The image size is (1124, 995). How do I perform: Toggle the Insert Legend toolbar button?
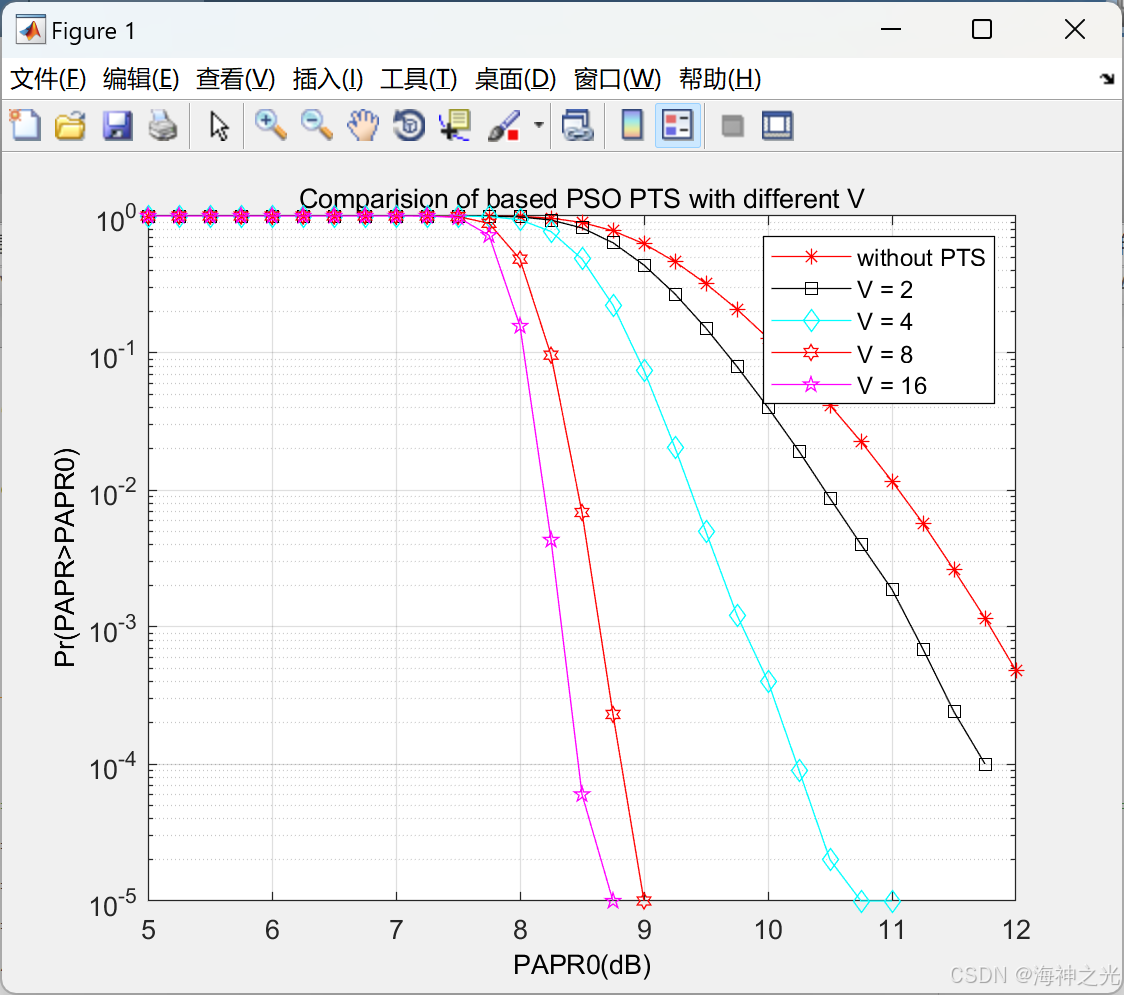pos(677,125)
